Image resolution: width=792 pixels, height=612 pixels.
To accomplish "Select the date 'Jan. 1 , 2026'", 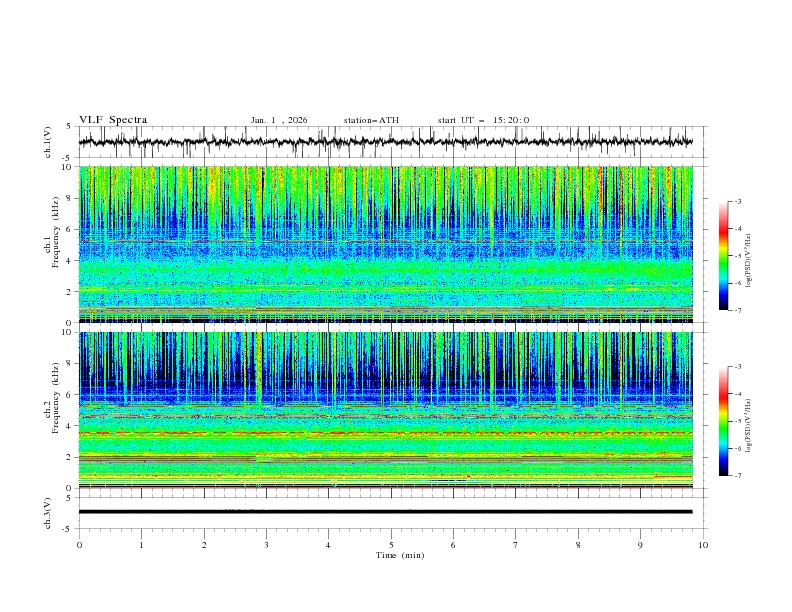I will click(279, 120).
